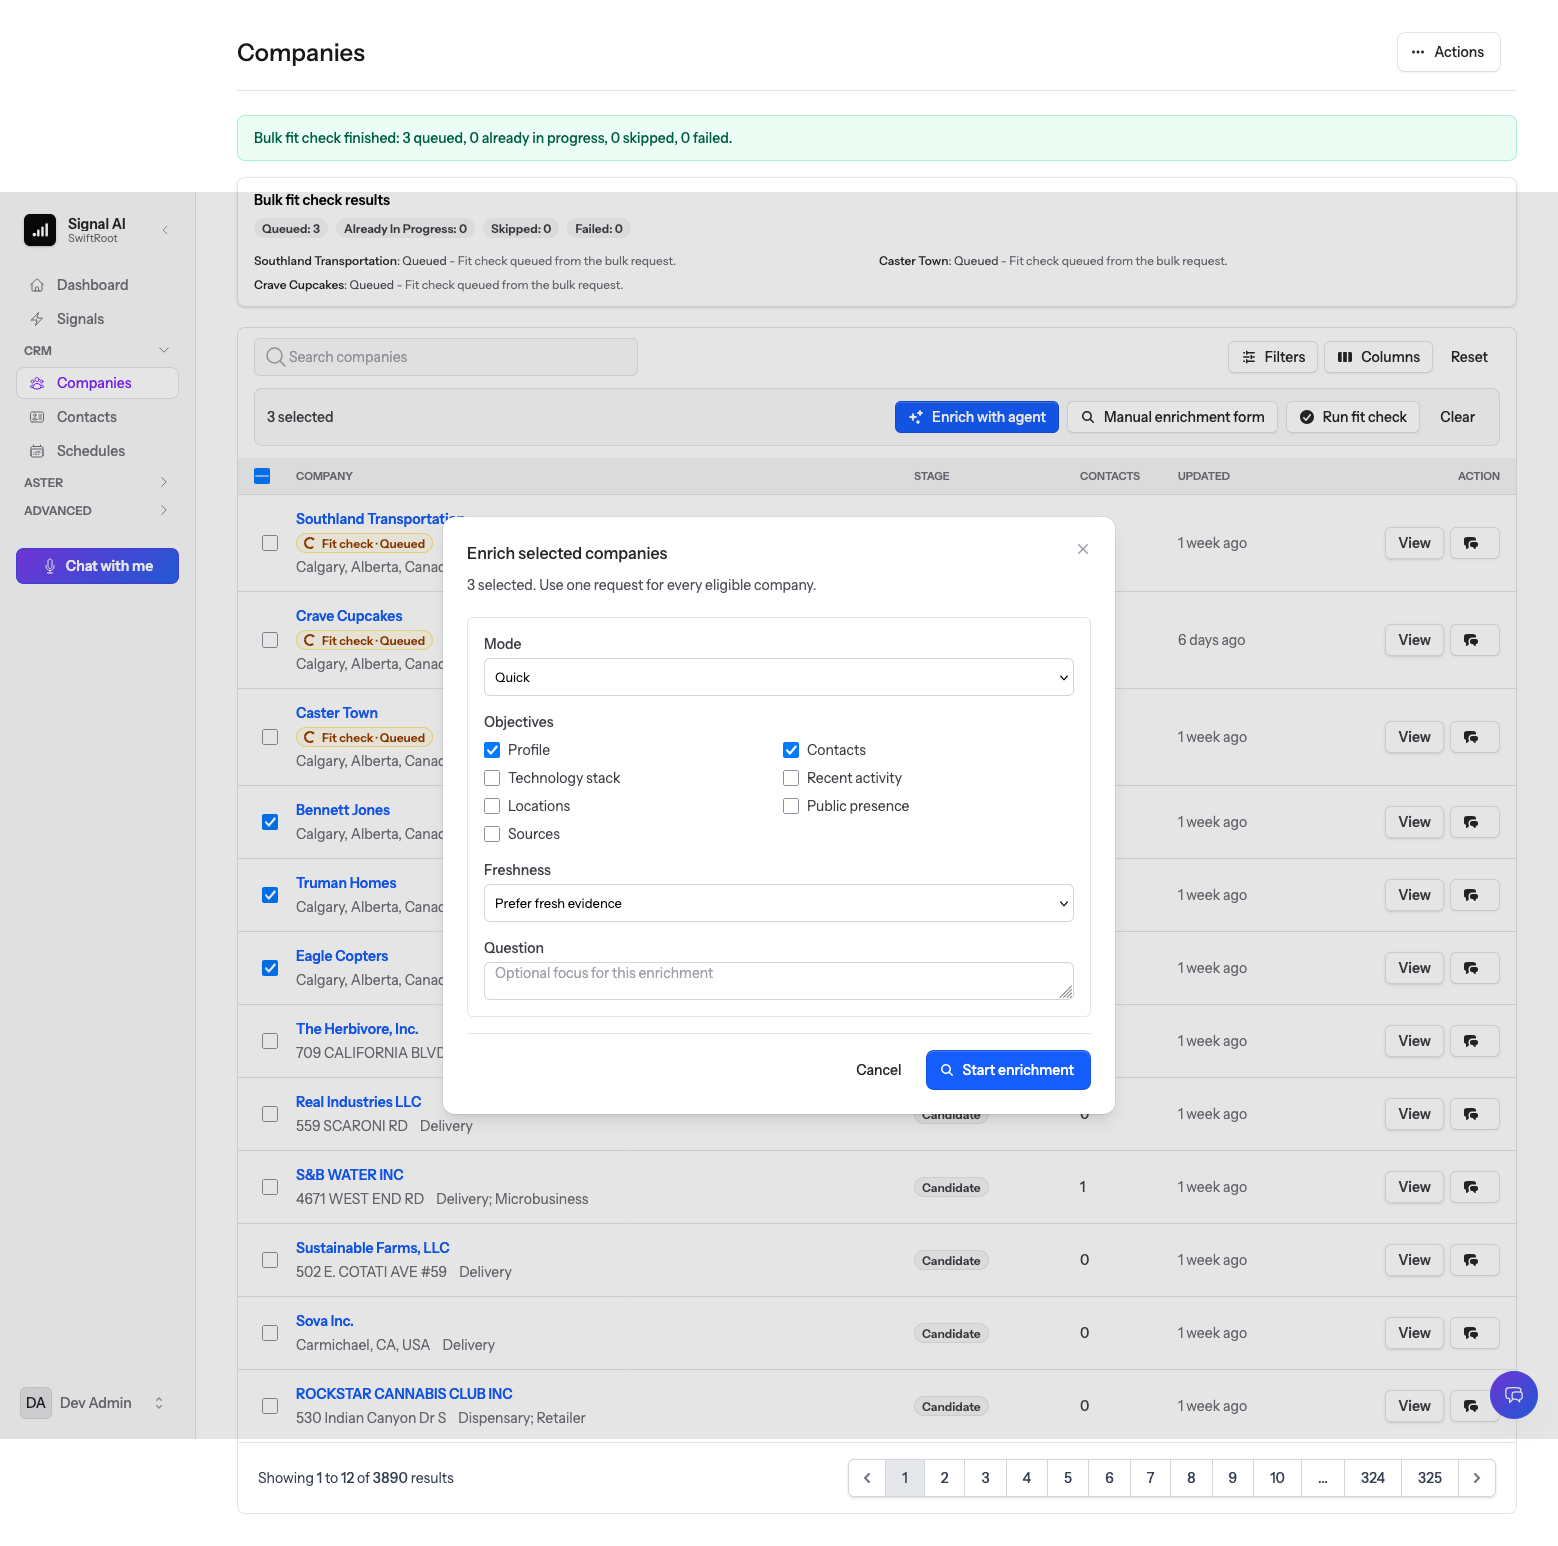1558x1546 pixels.
Task: Click chat icon in Sova Inc. row
Action: (1474, 1333)
